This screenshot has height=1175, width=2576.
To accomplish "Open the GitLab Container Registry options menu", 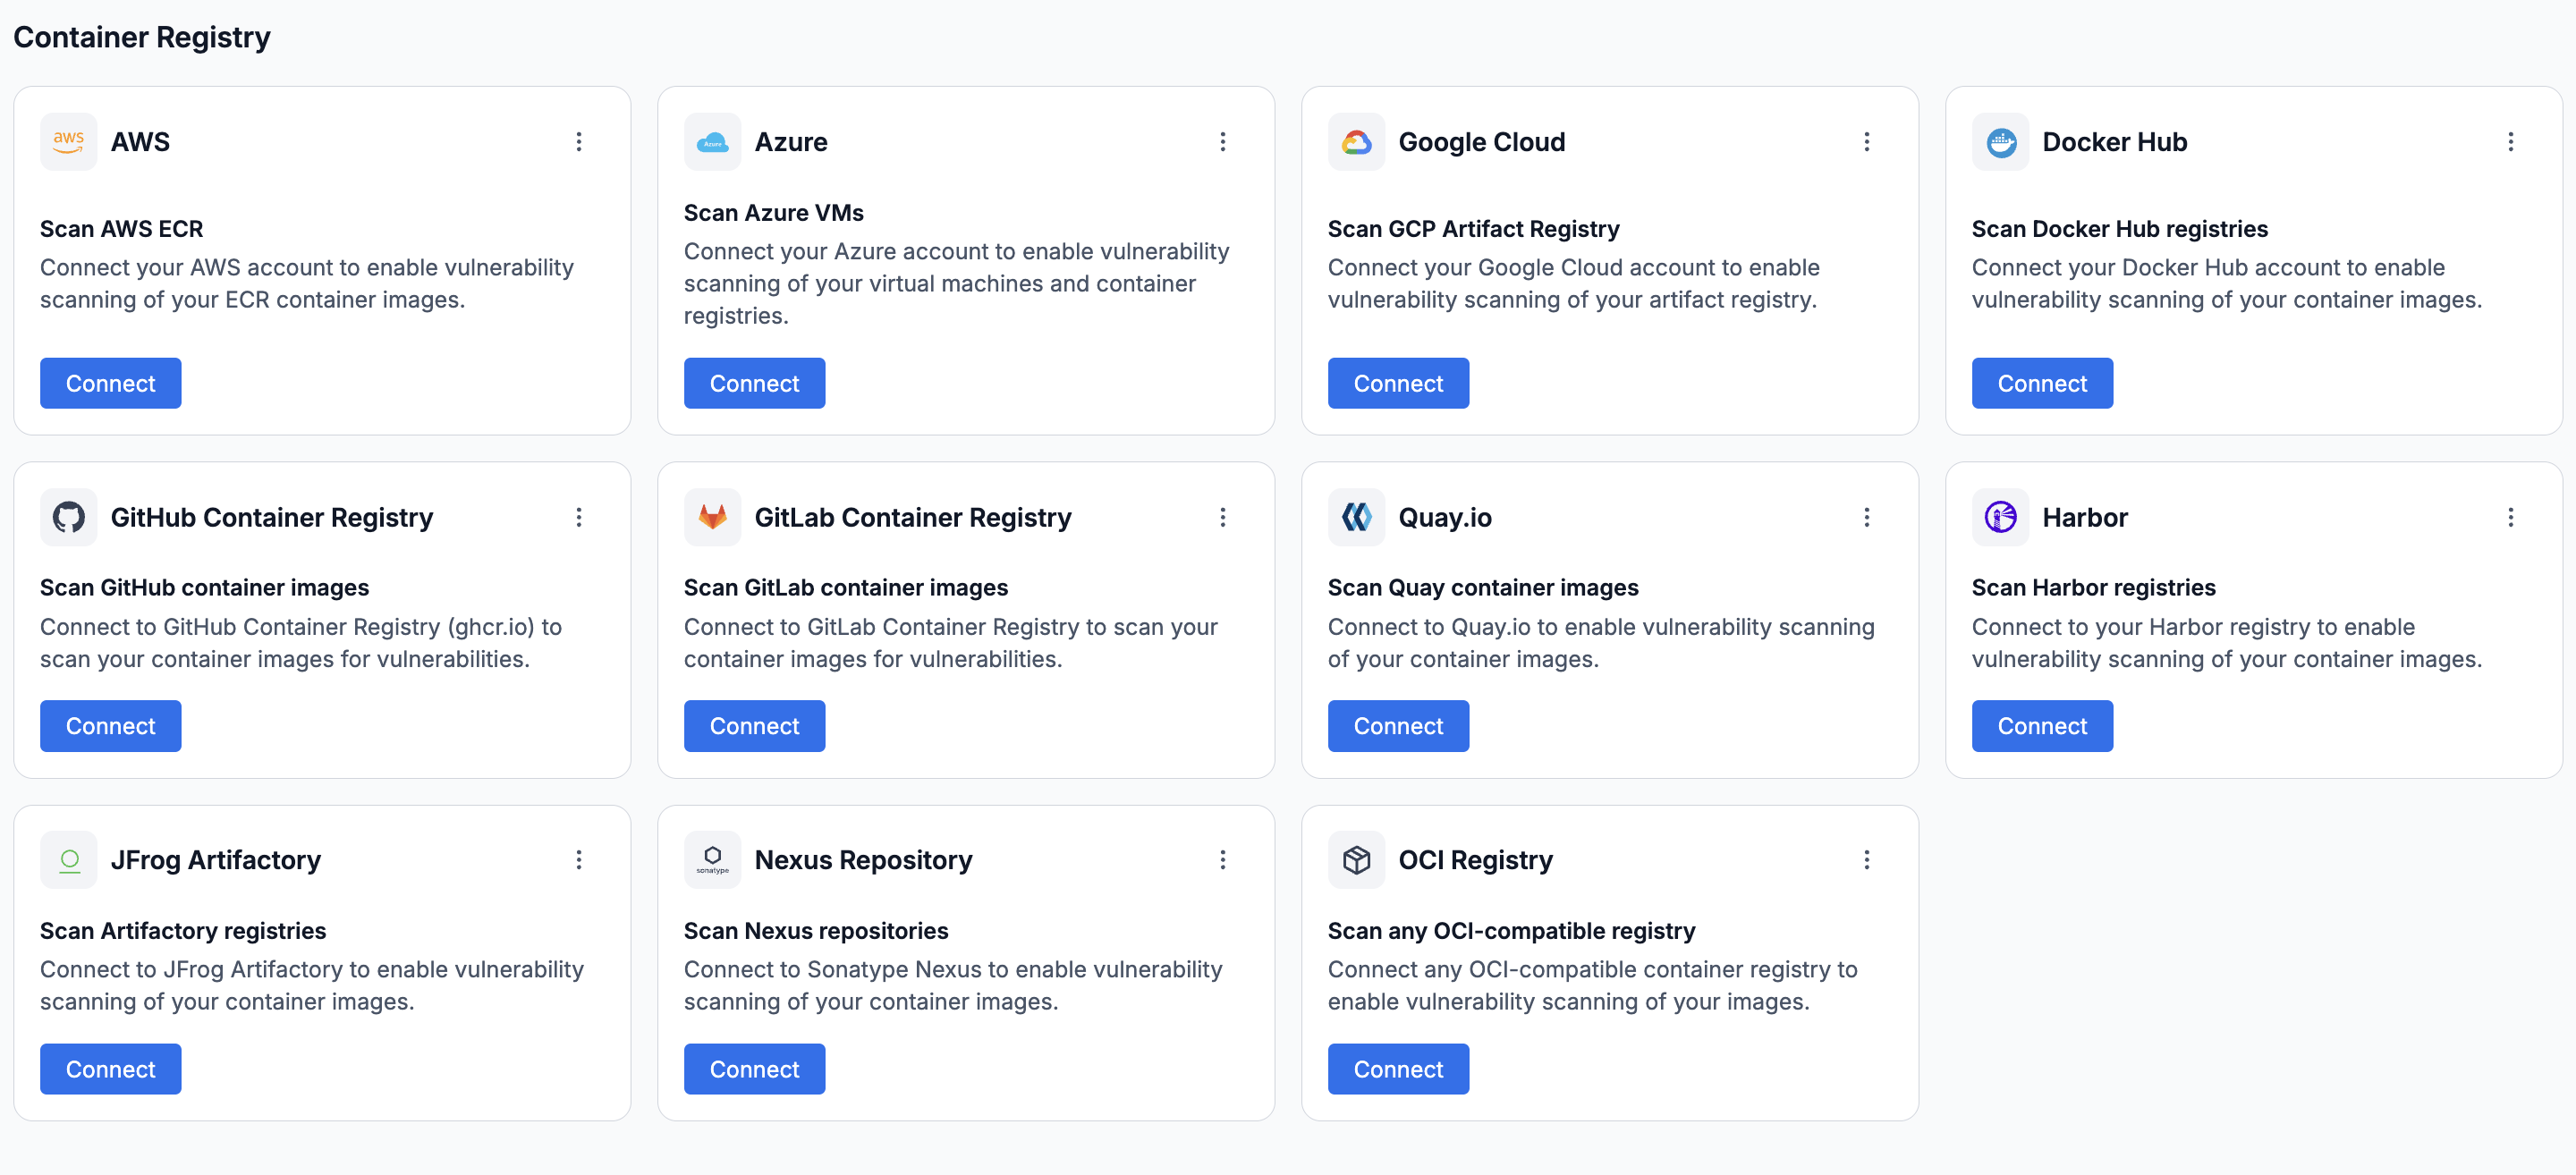I will pos(1222,517).
